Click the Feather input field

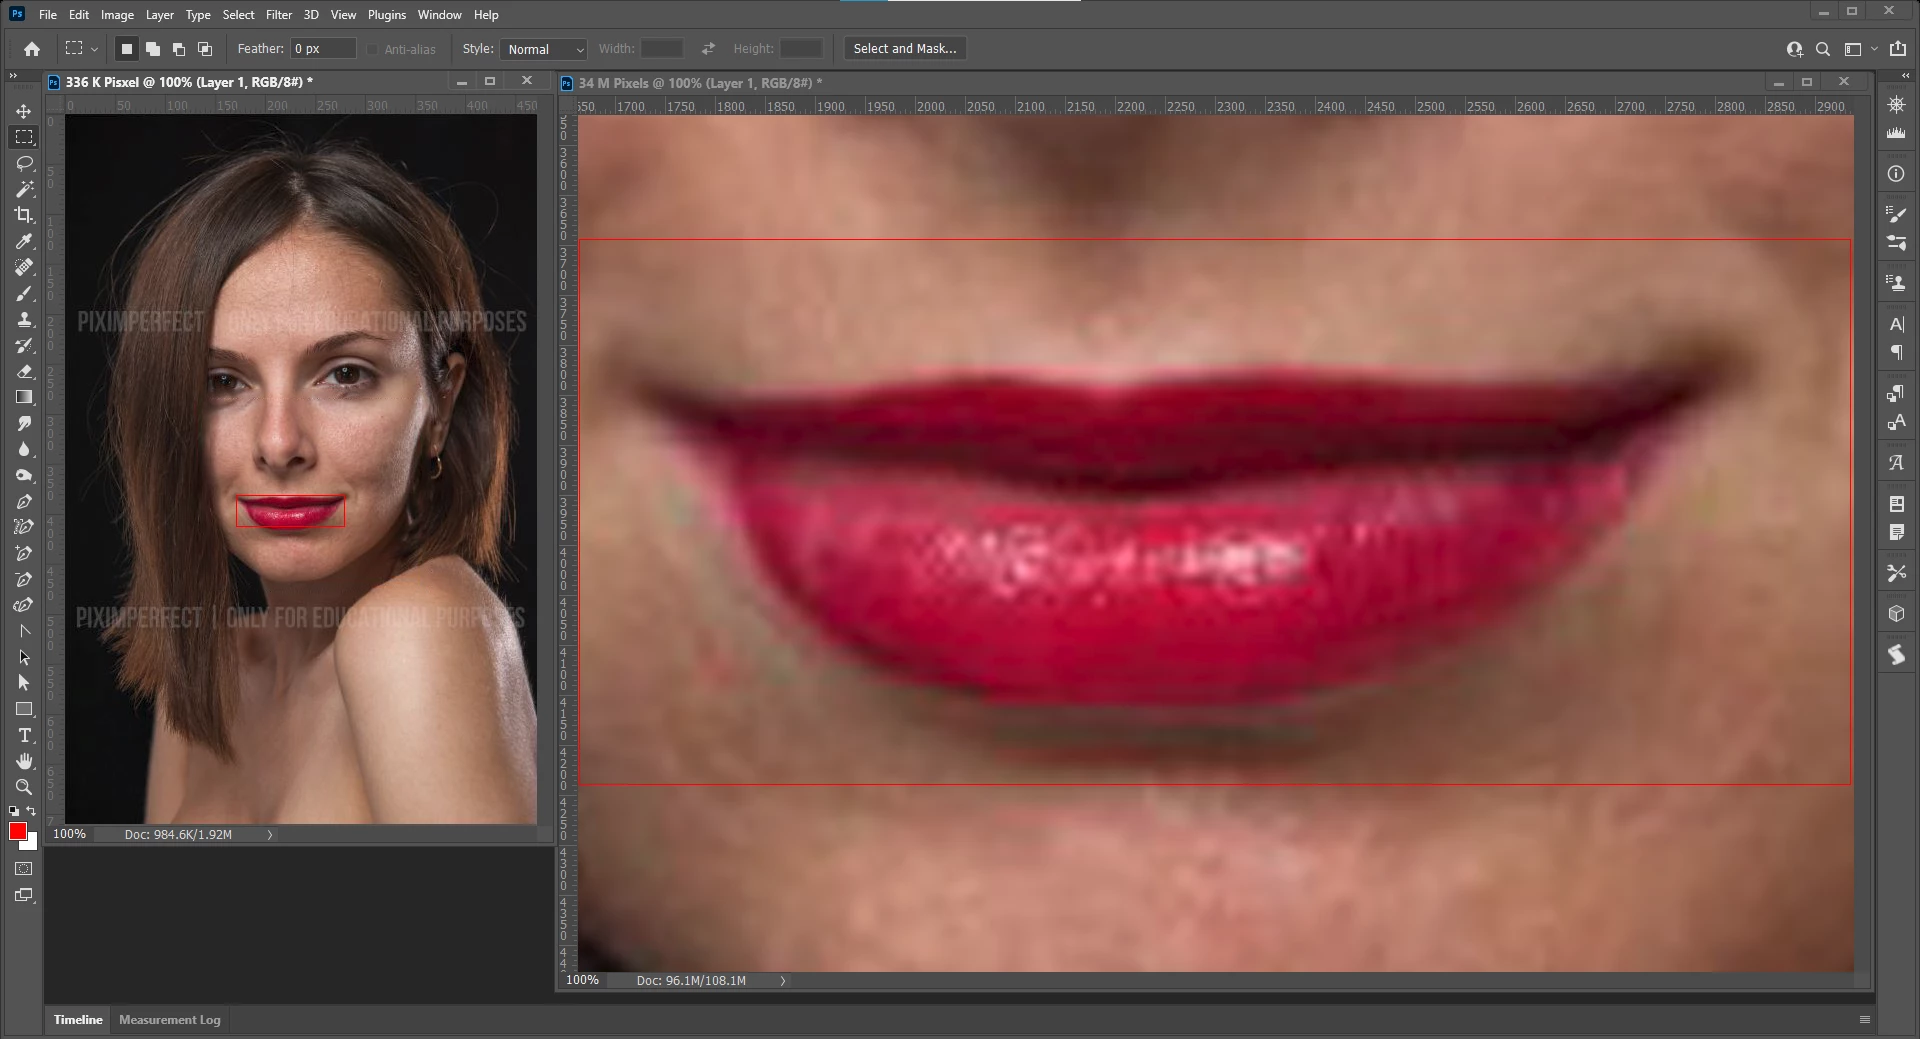(x=323, y=49)
